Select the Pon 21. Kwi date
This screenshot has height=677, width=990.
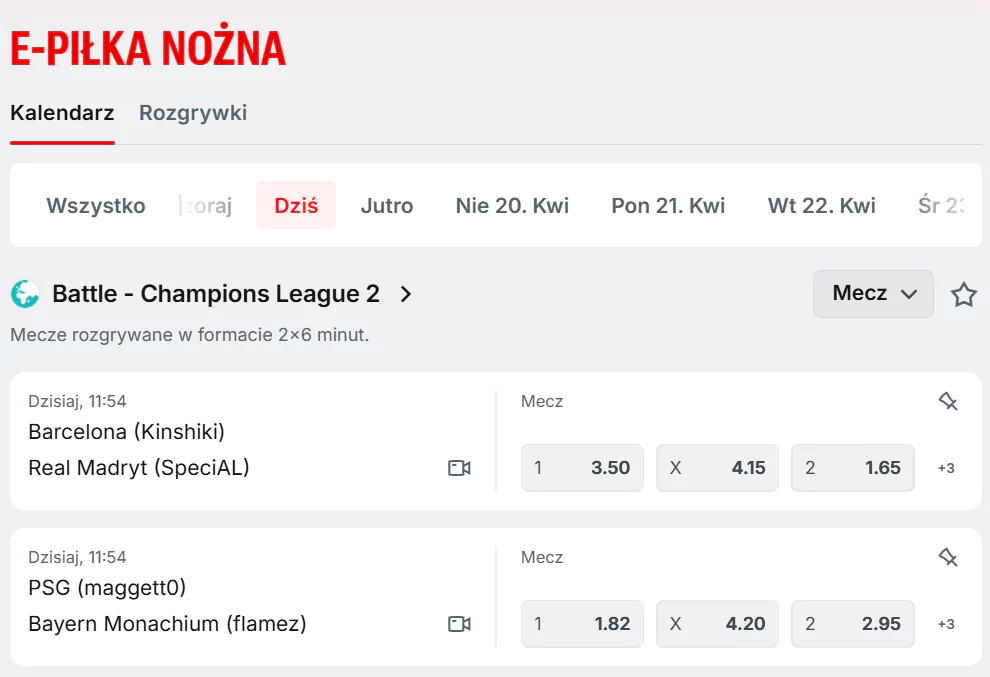point(667,205)
